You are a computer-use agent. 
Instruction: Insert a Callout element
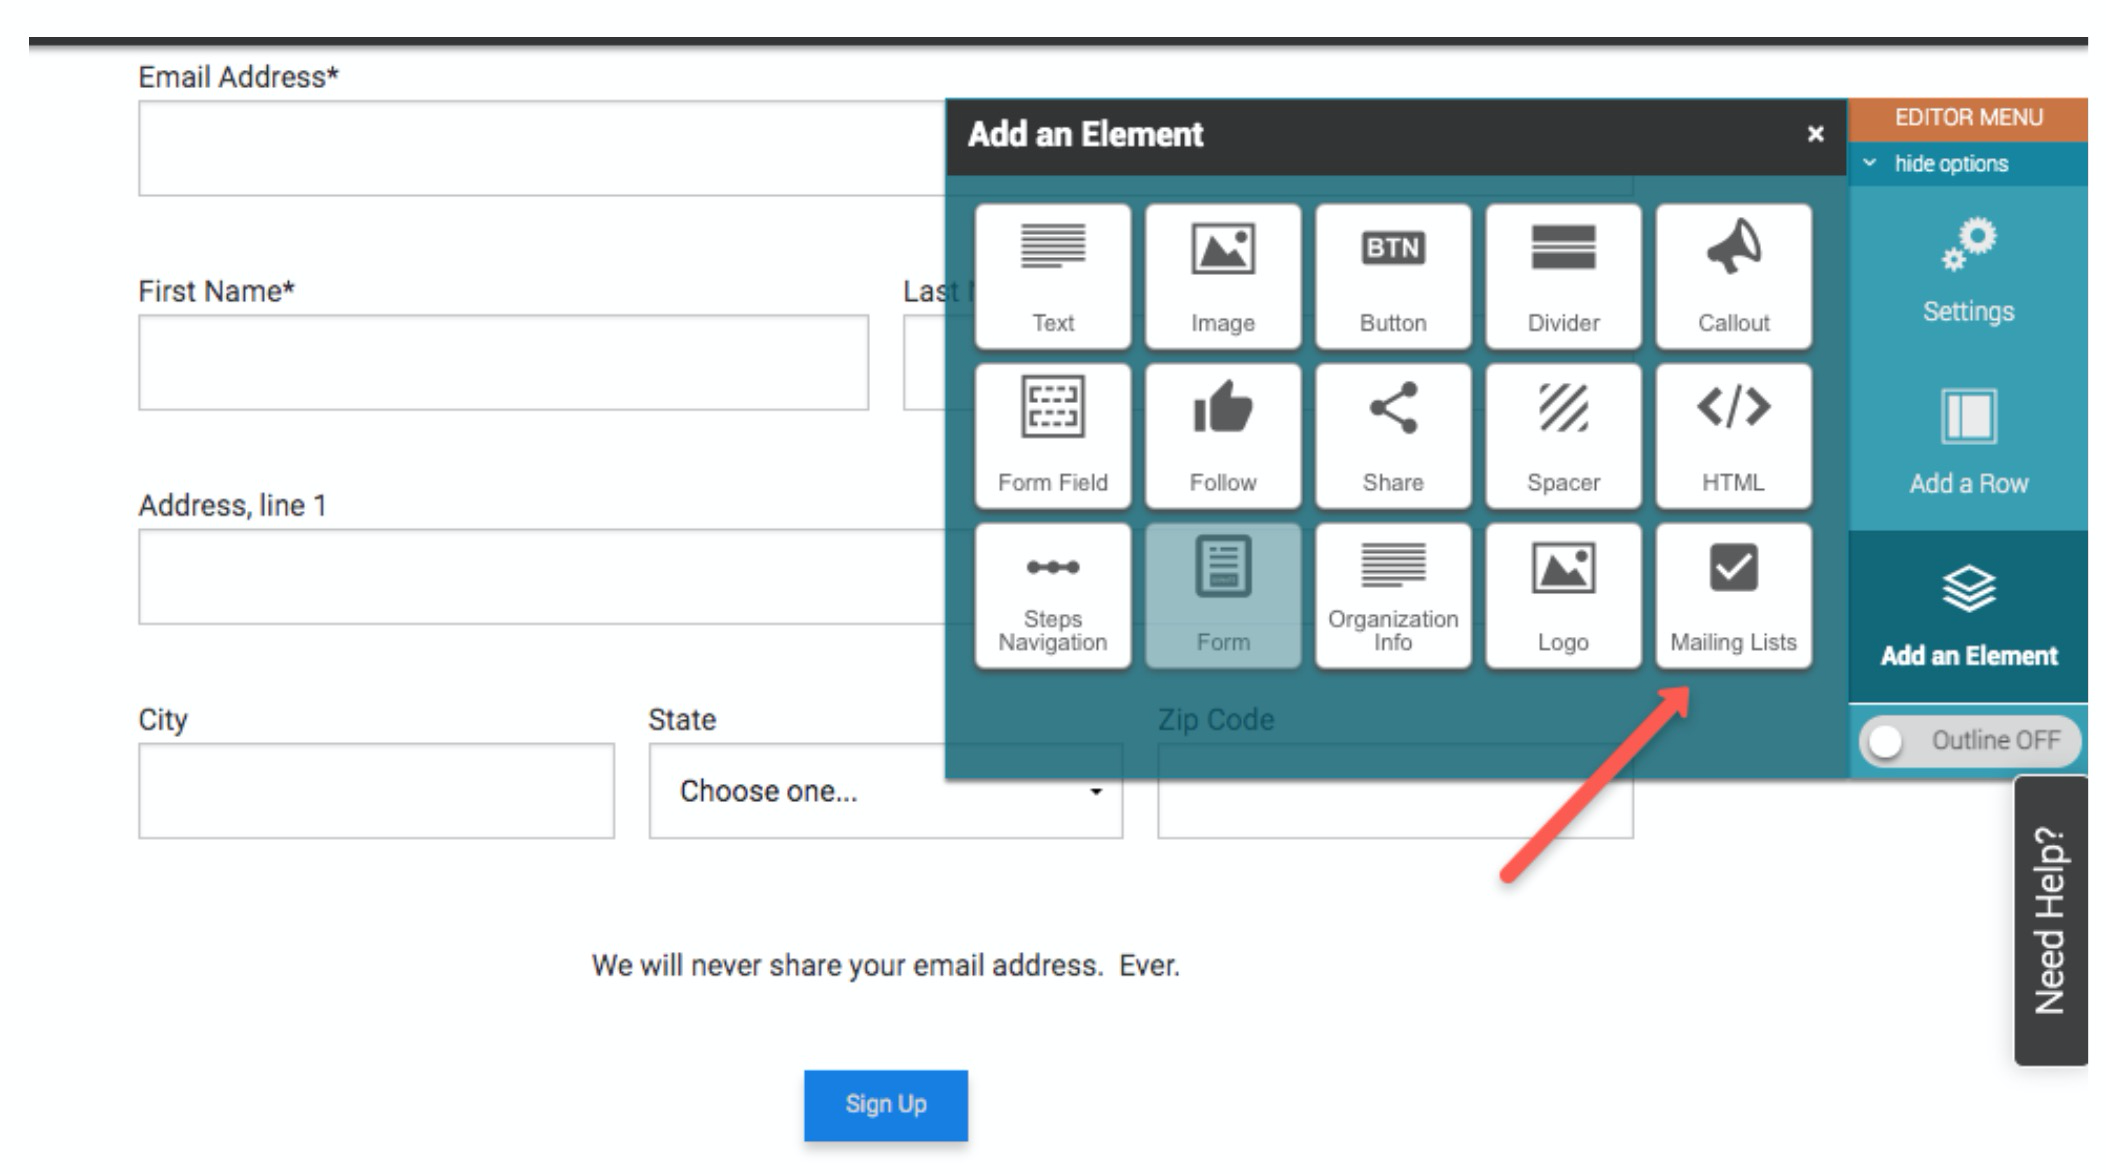(1733, 277)
